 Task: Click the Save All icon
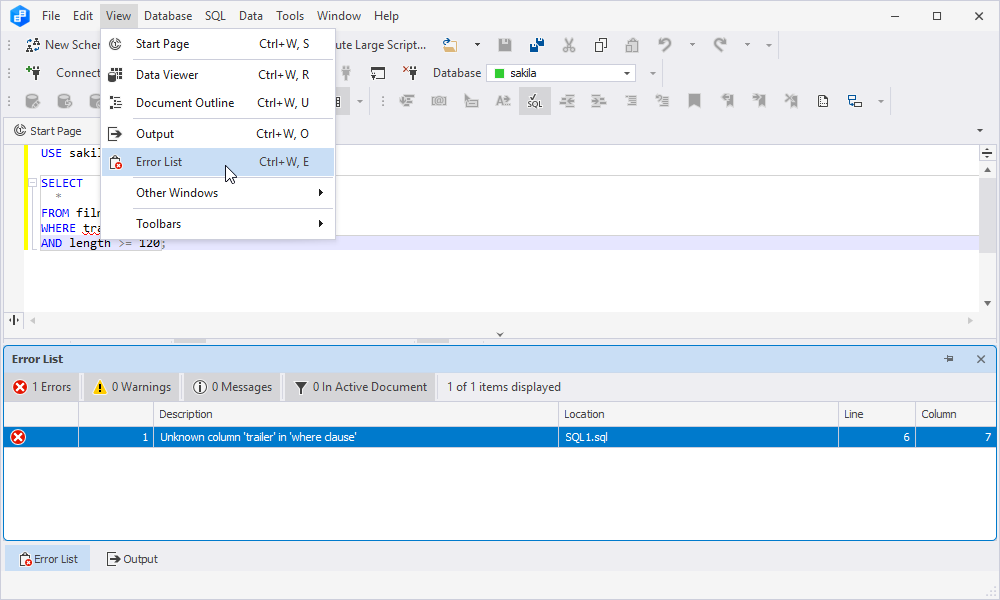(536, 45)
